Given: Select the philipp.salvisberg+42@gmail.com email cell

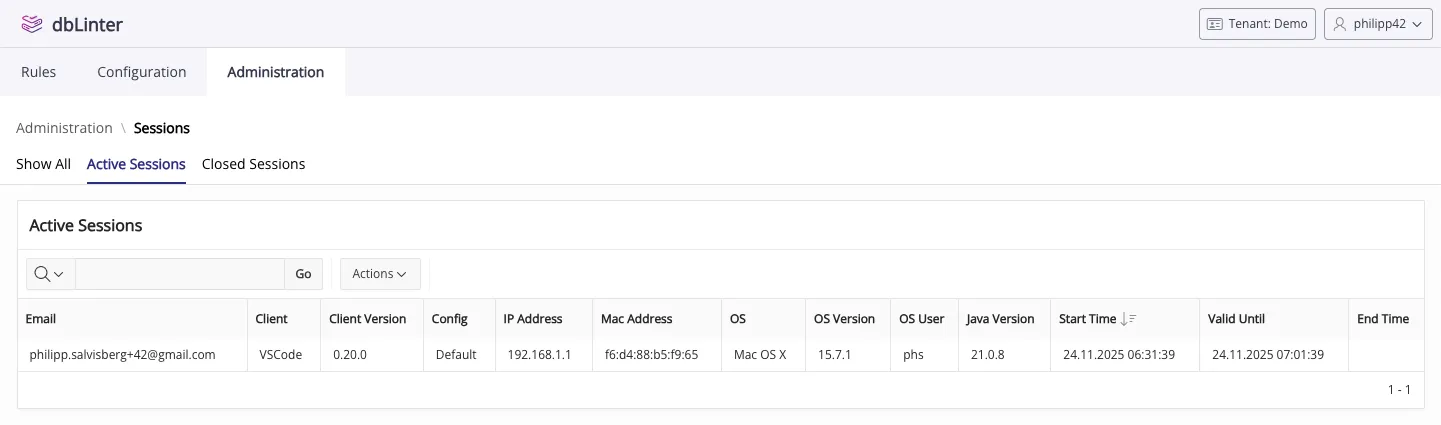Looking at the screenshot, I should (123, 354).
